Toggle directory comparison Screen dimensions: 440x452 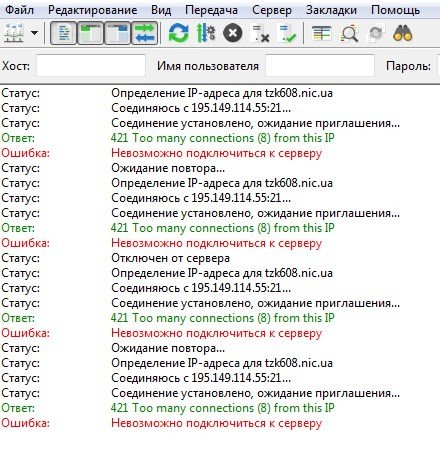[x=349, y=33]
